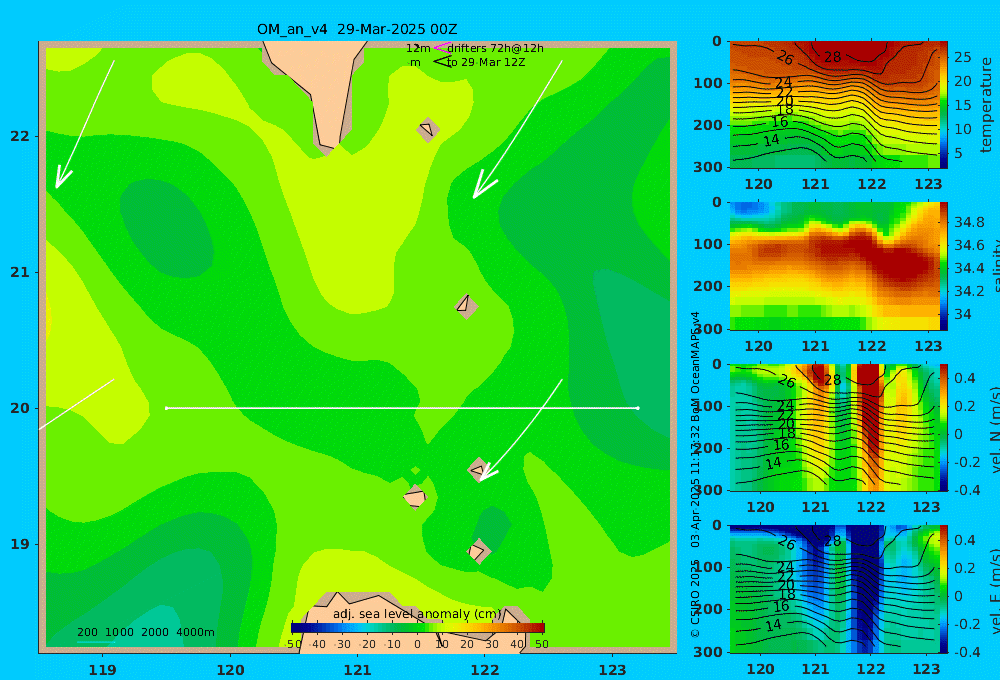Click the '121' longitude label on the main map
The image size is (1000, 680).
pyautogui.click(x=357, y=670)
